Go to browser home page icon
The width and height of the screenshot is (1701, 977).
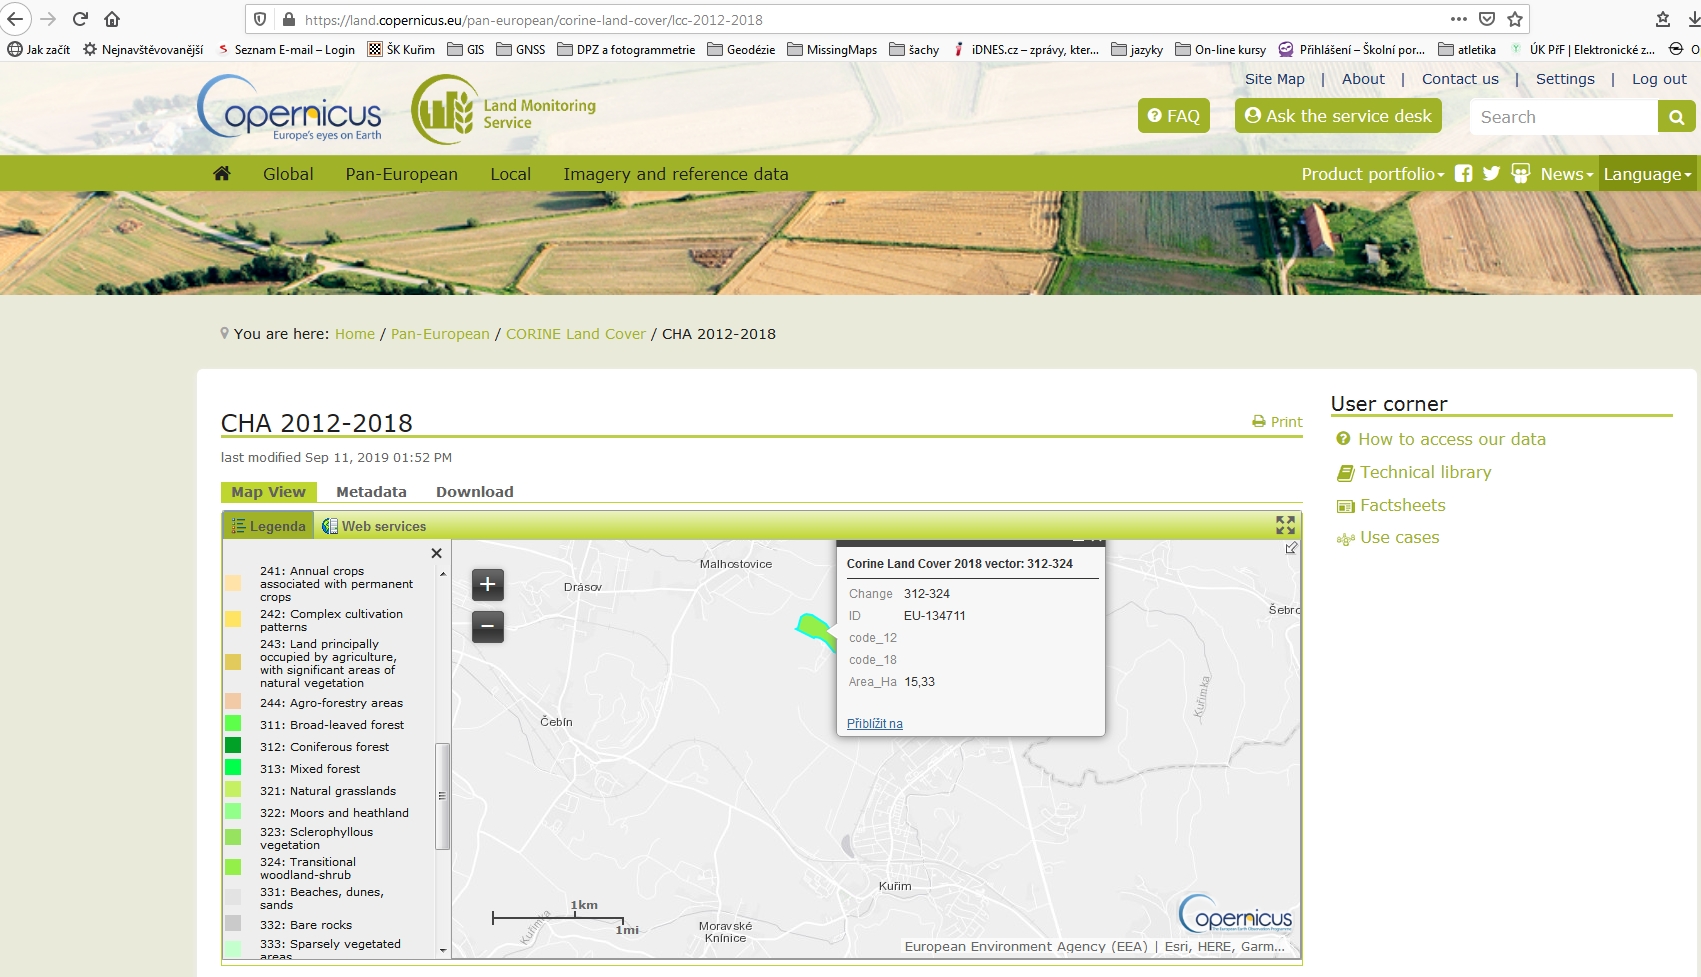click(x=112, y=19)
